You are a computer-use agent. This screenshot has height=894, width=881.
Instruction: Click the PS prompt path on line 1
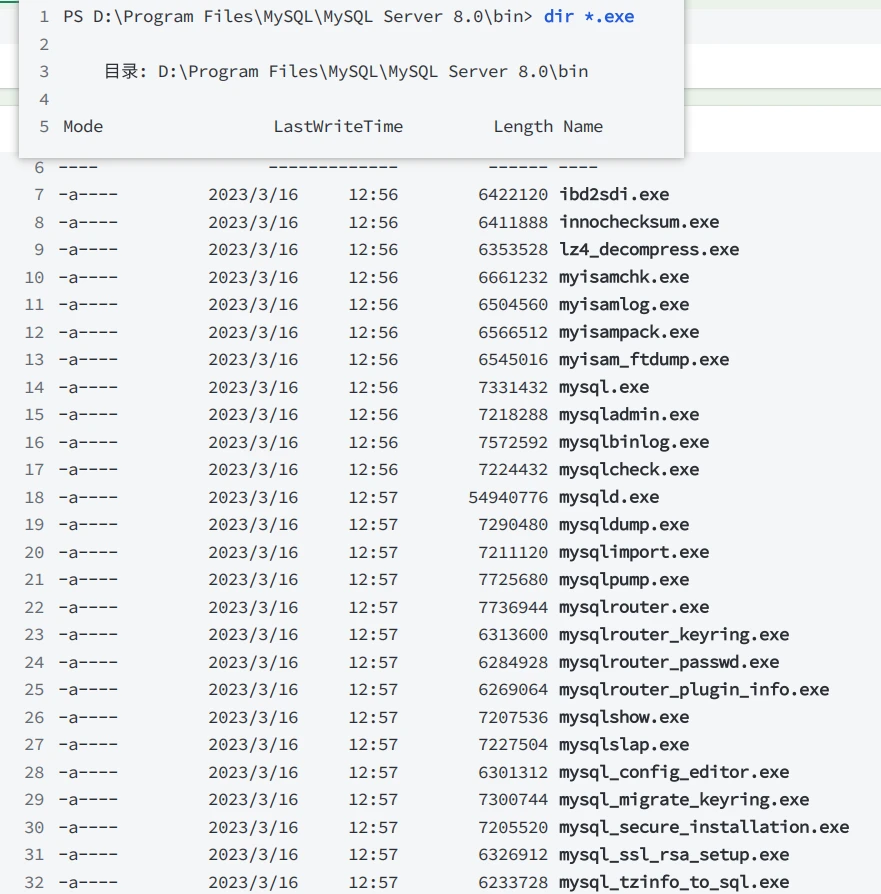pos(298,17)
